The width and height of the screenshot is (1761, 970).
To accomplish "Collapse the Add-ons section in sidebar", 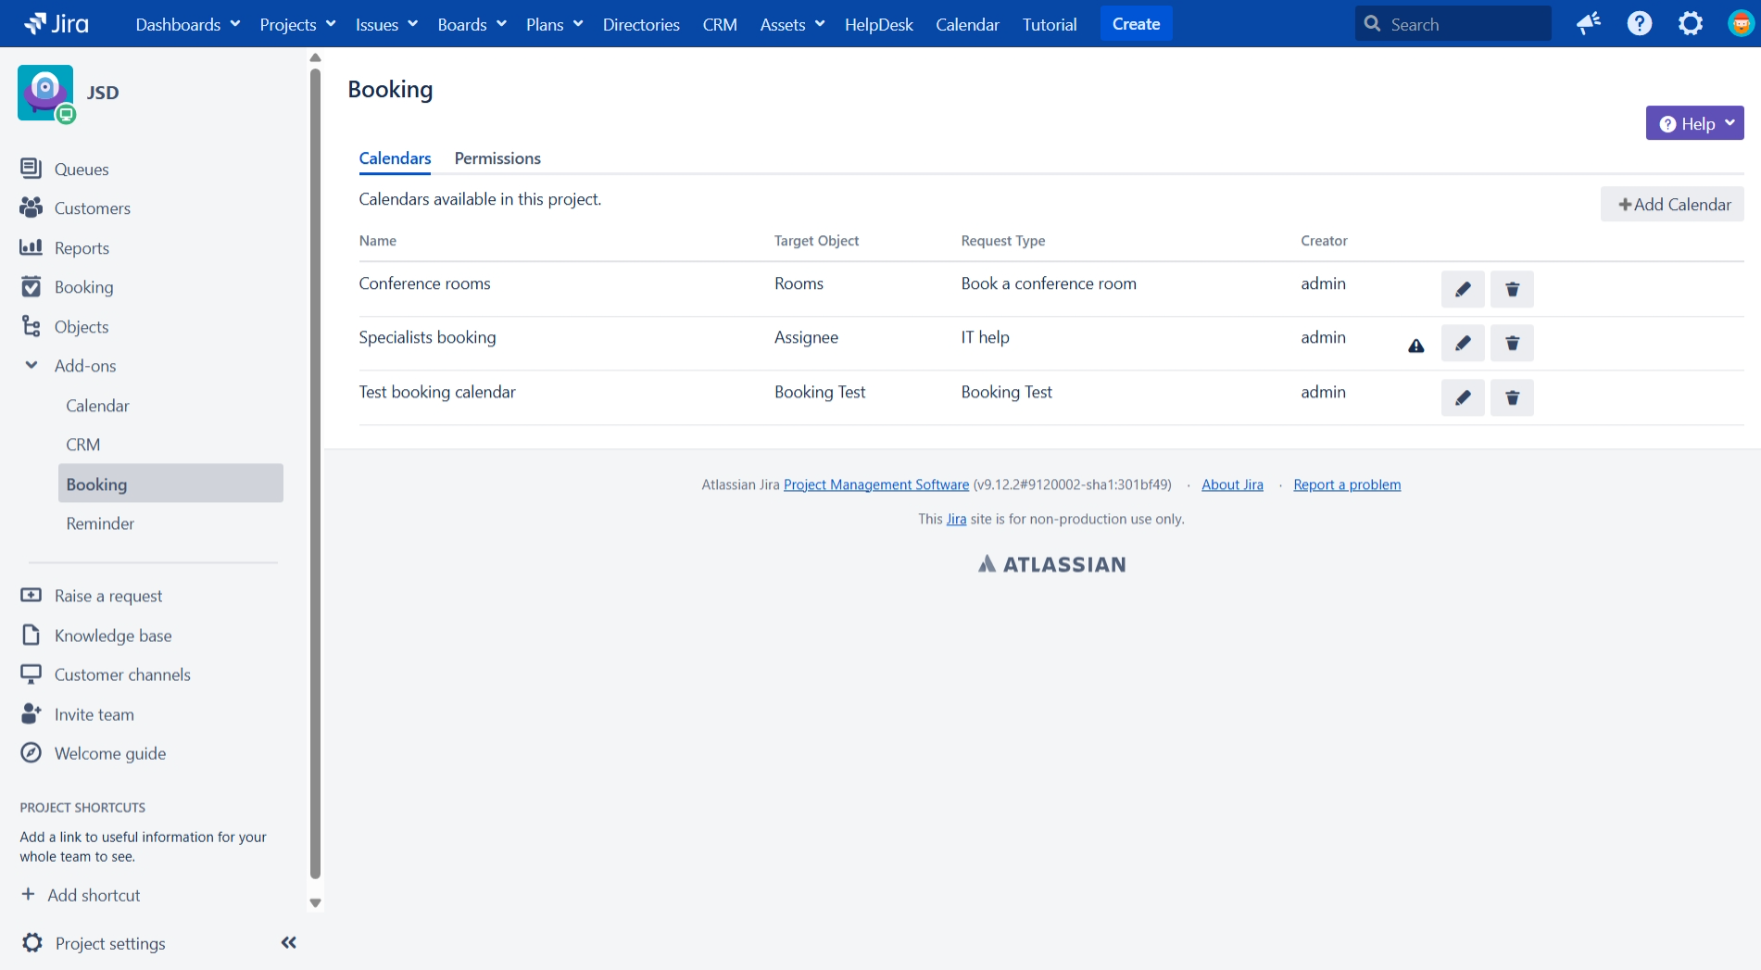I will pos(31,366).
